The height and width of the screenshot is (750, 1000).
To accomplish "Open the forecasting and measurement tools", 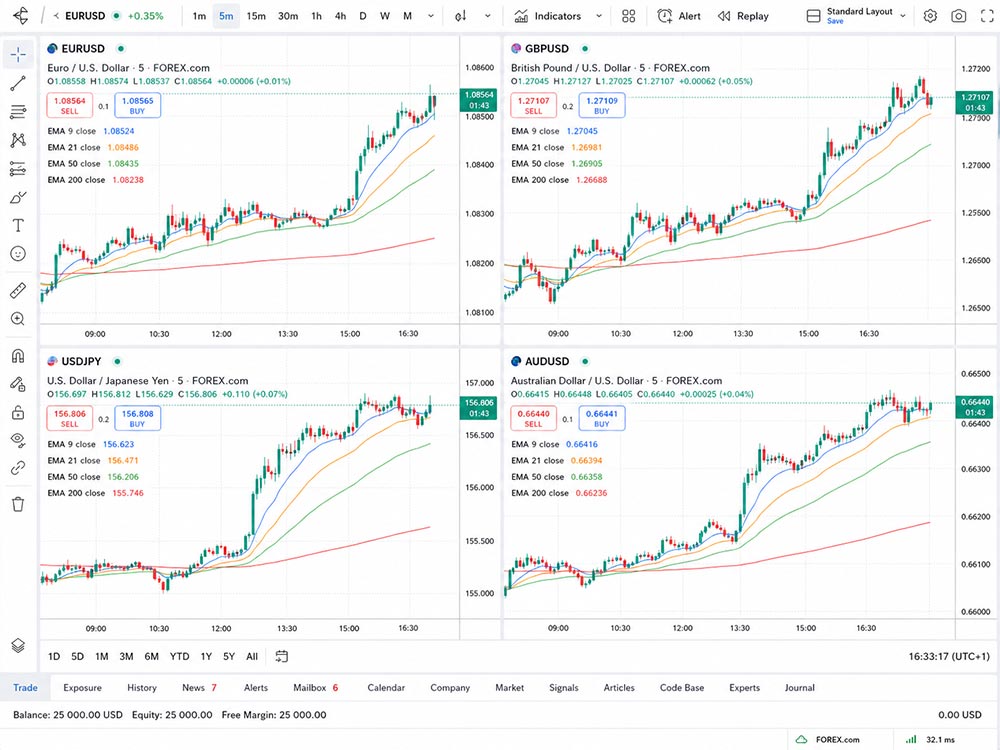I will point(18,168).
